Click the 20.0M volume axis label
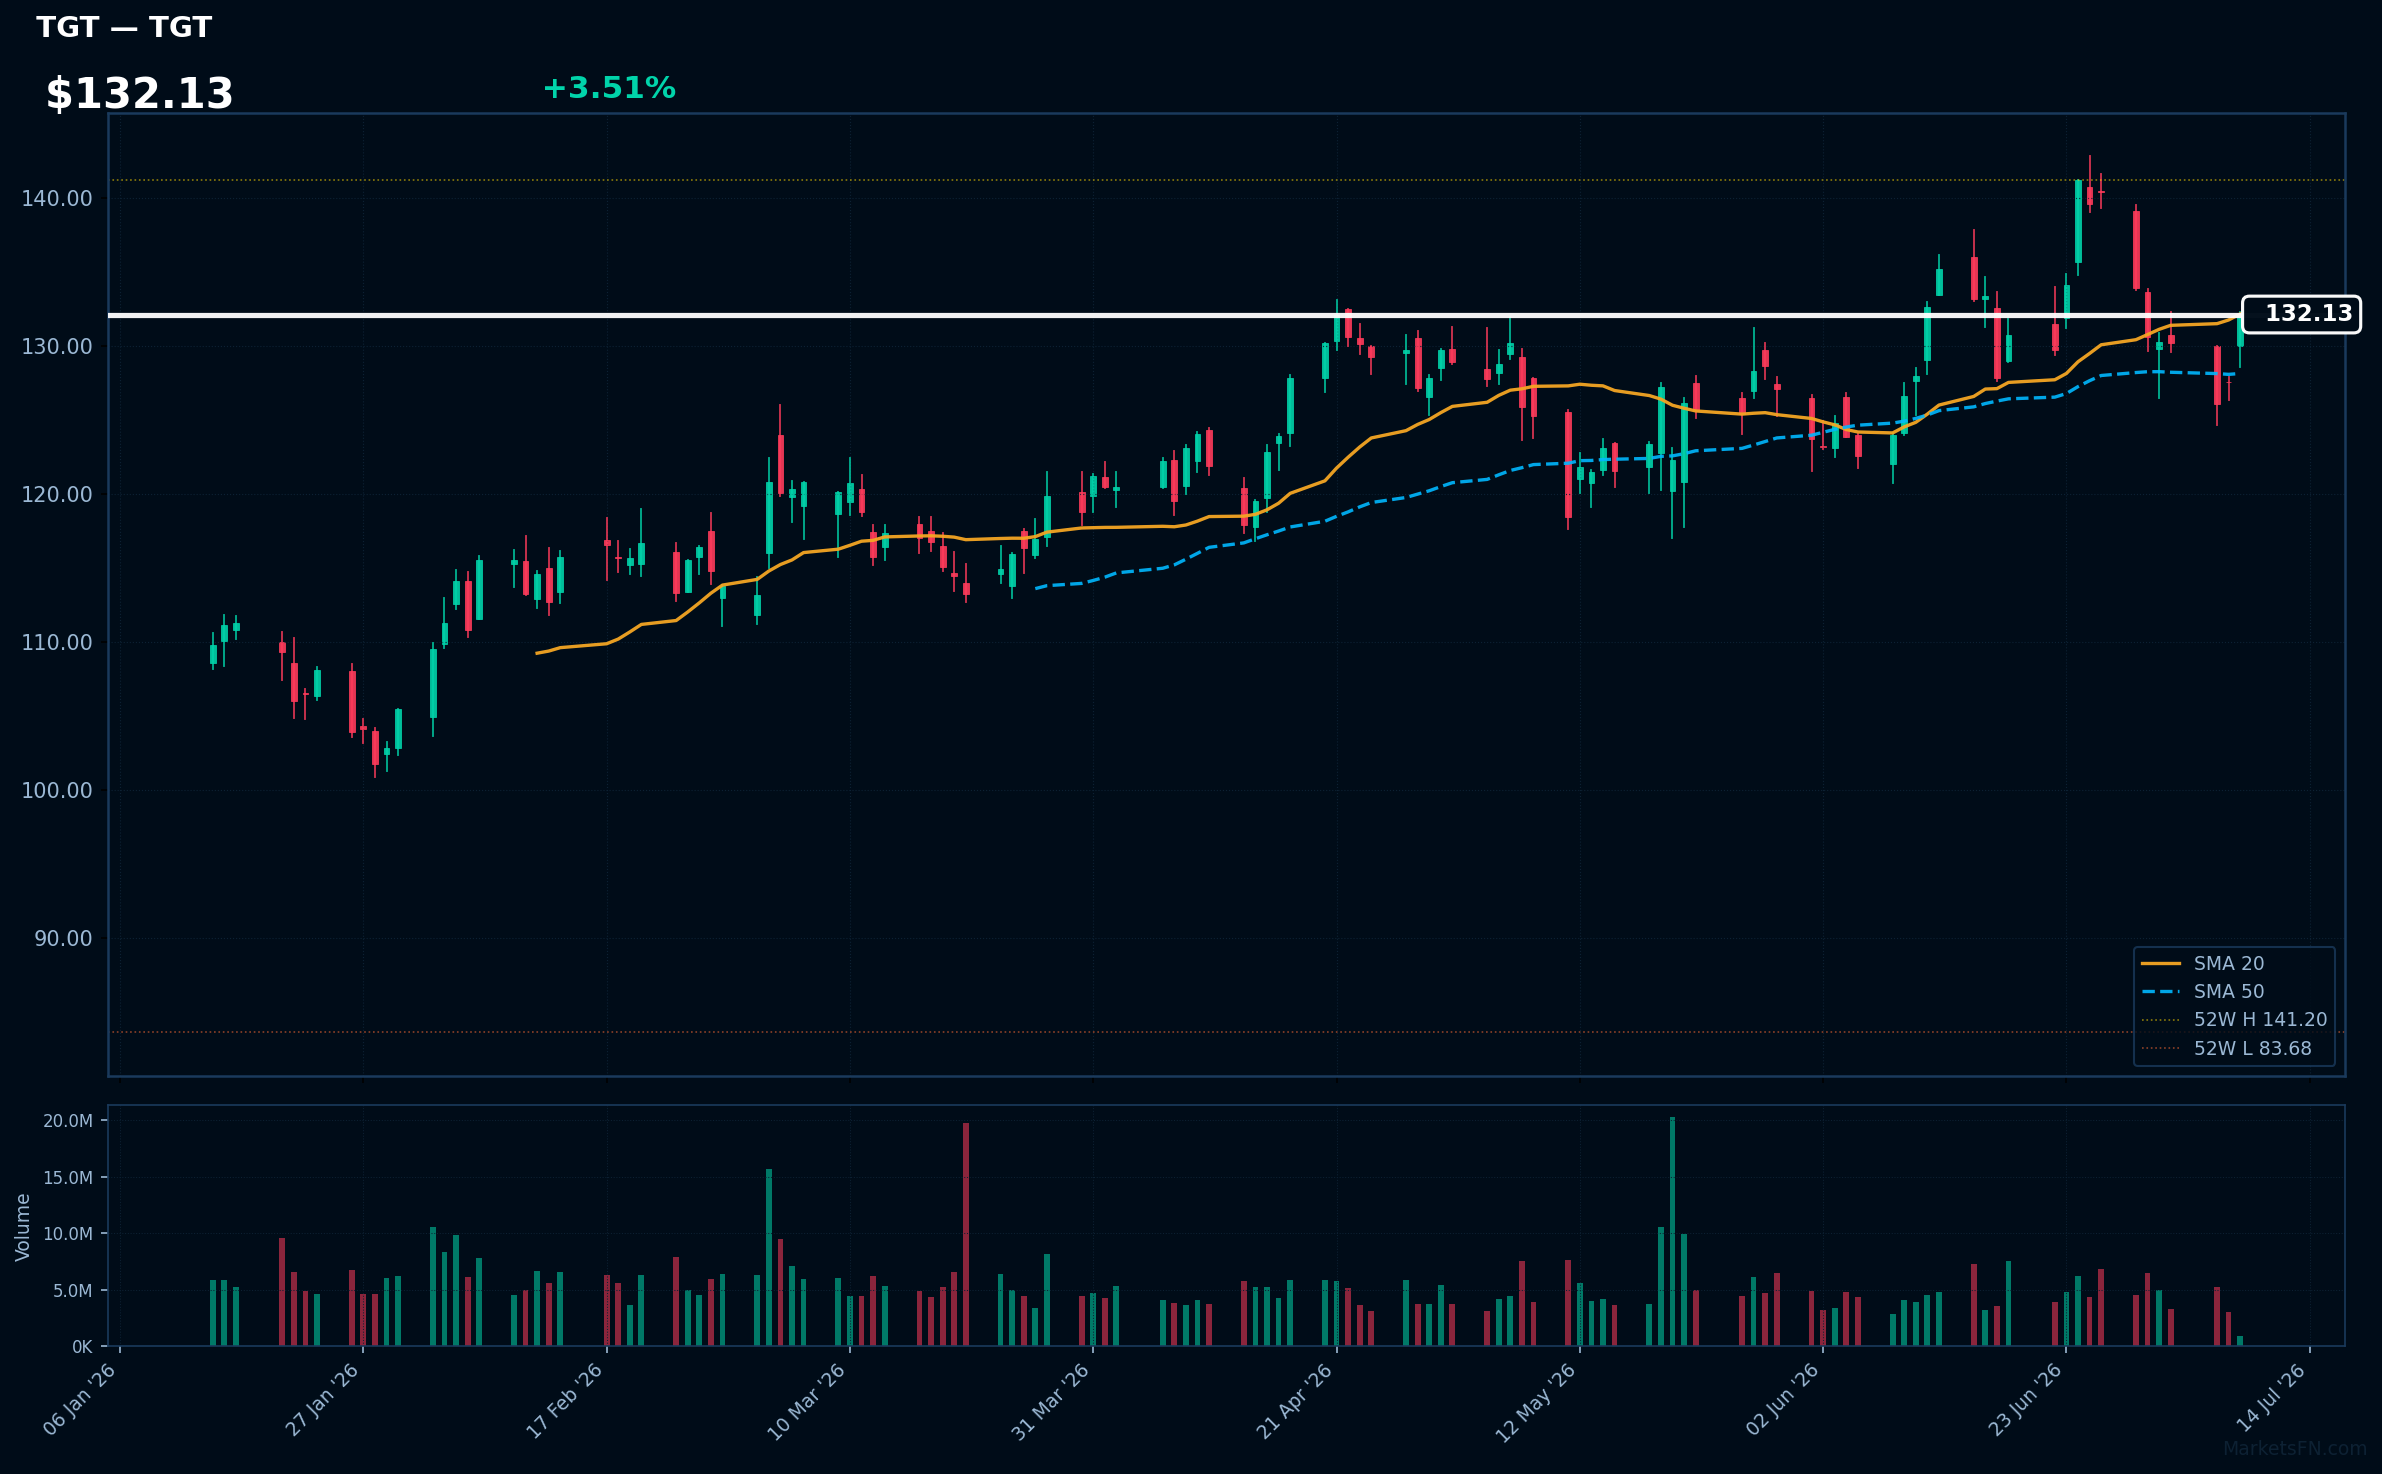Viewport: 2382px width, 1474px height. (x=68, y=1121)
